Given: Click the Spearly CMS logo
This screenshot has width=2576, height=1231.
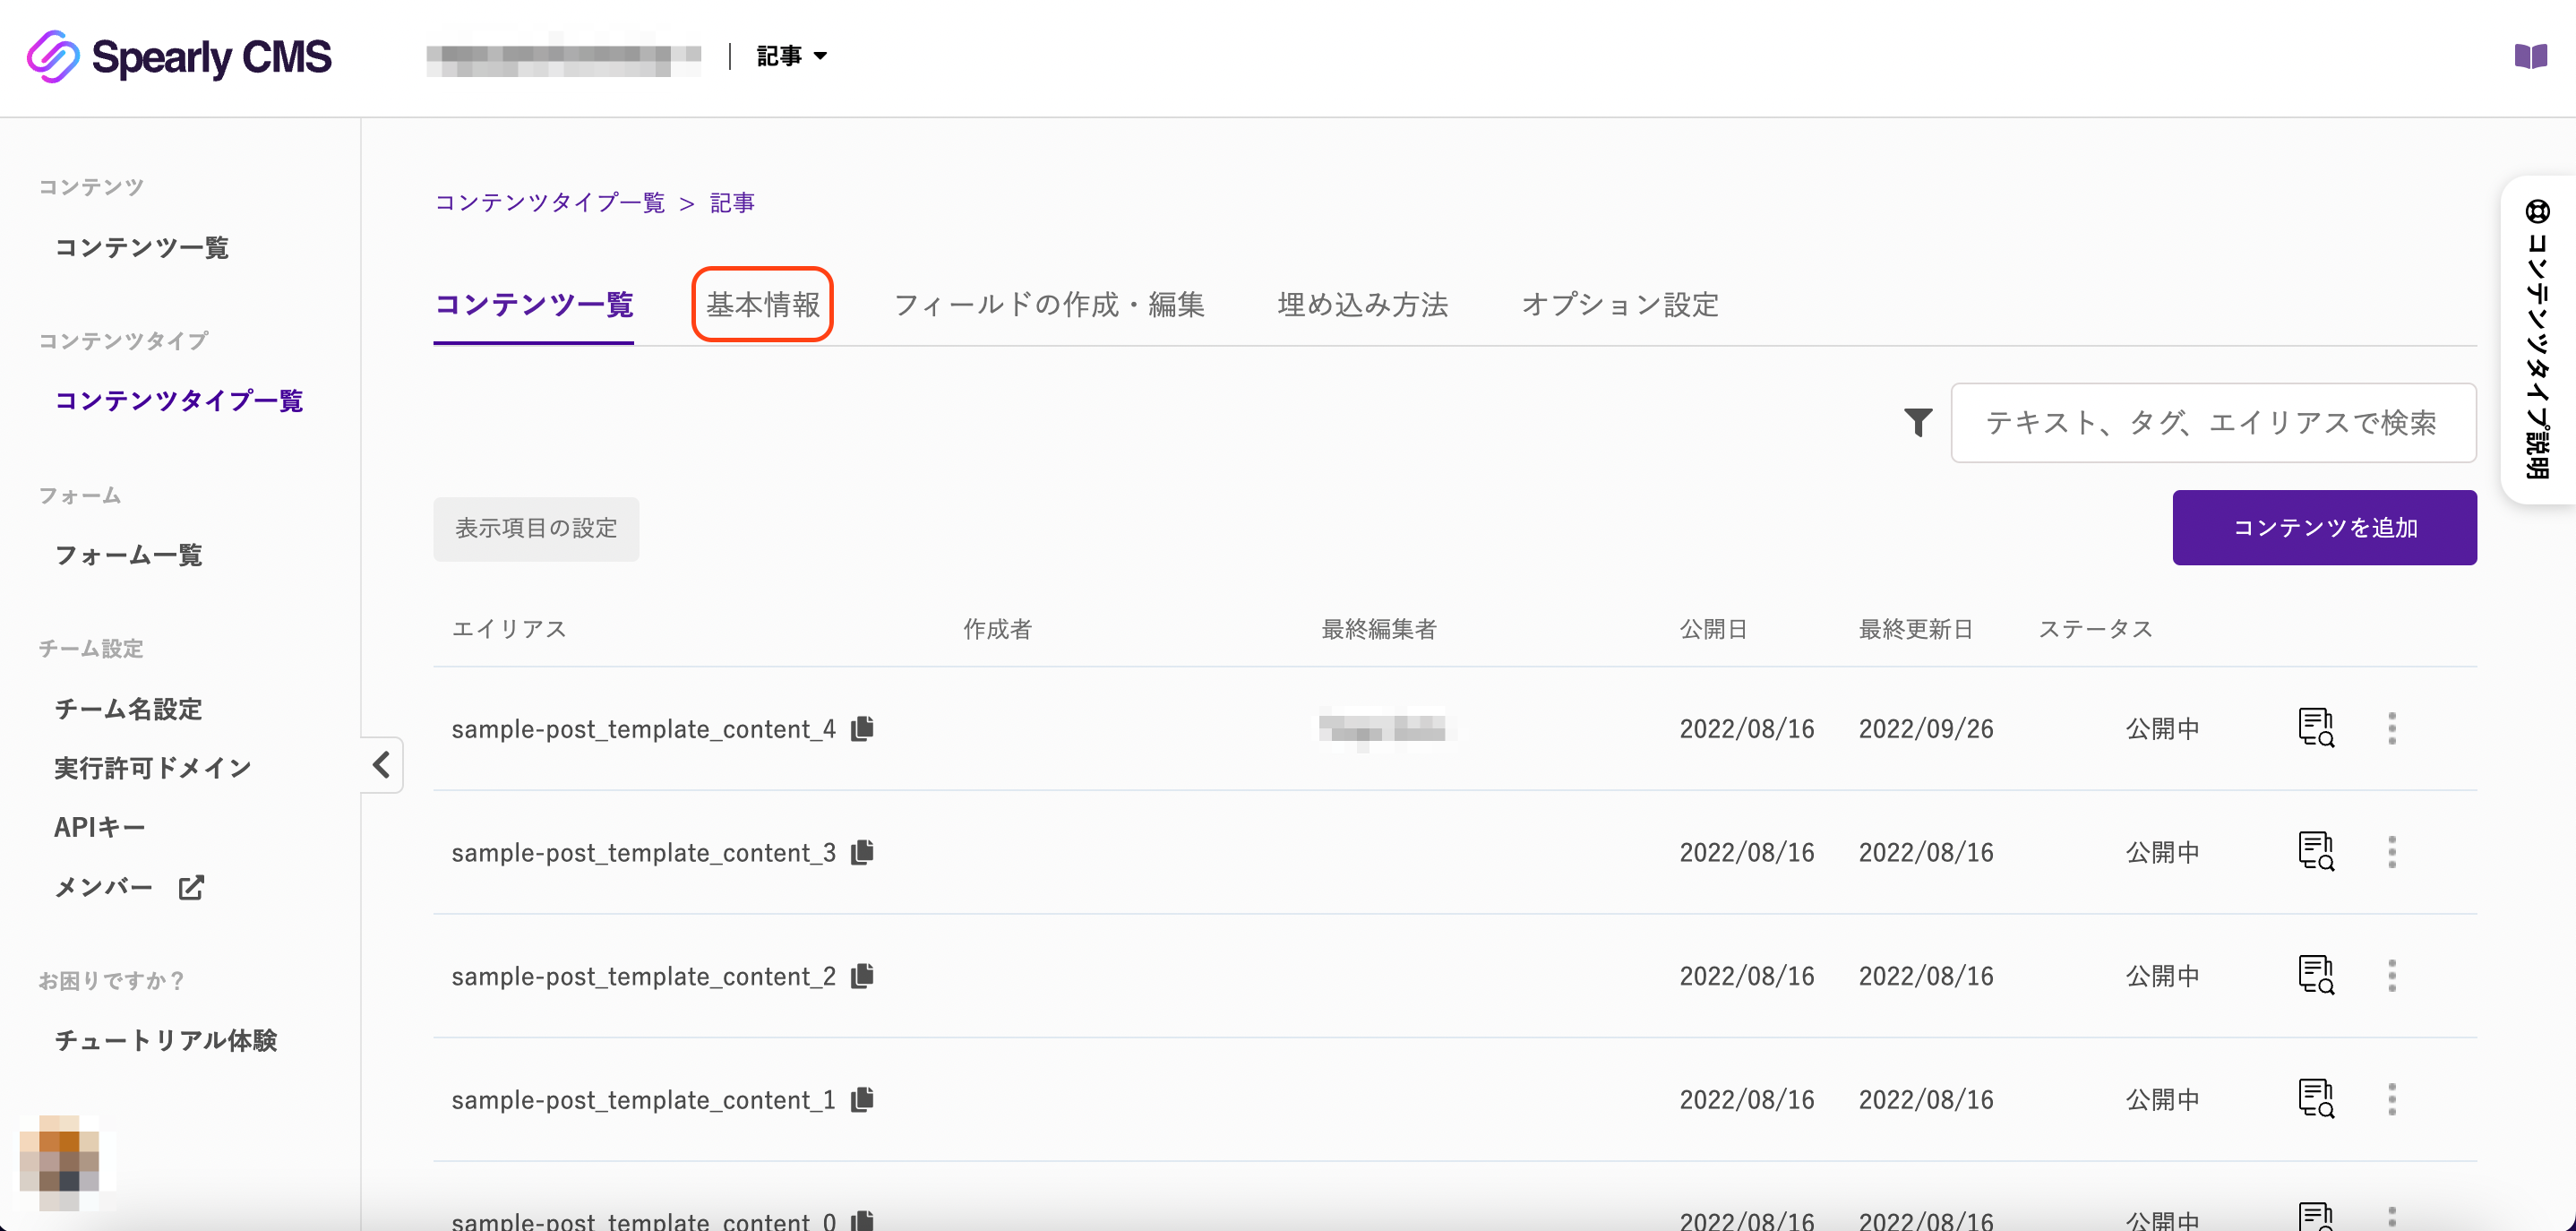Looking at the screenshot, I should pyautogui.click(x=179, y=57).
